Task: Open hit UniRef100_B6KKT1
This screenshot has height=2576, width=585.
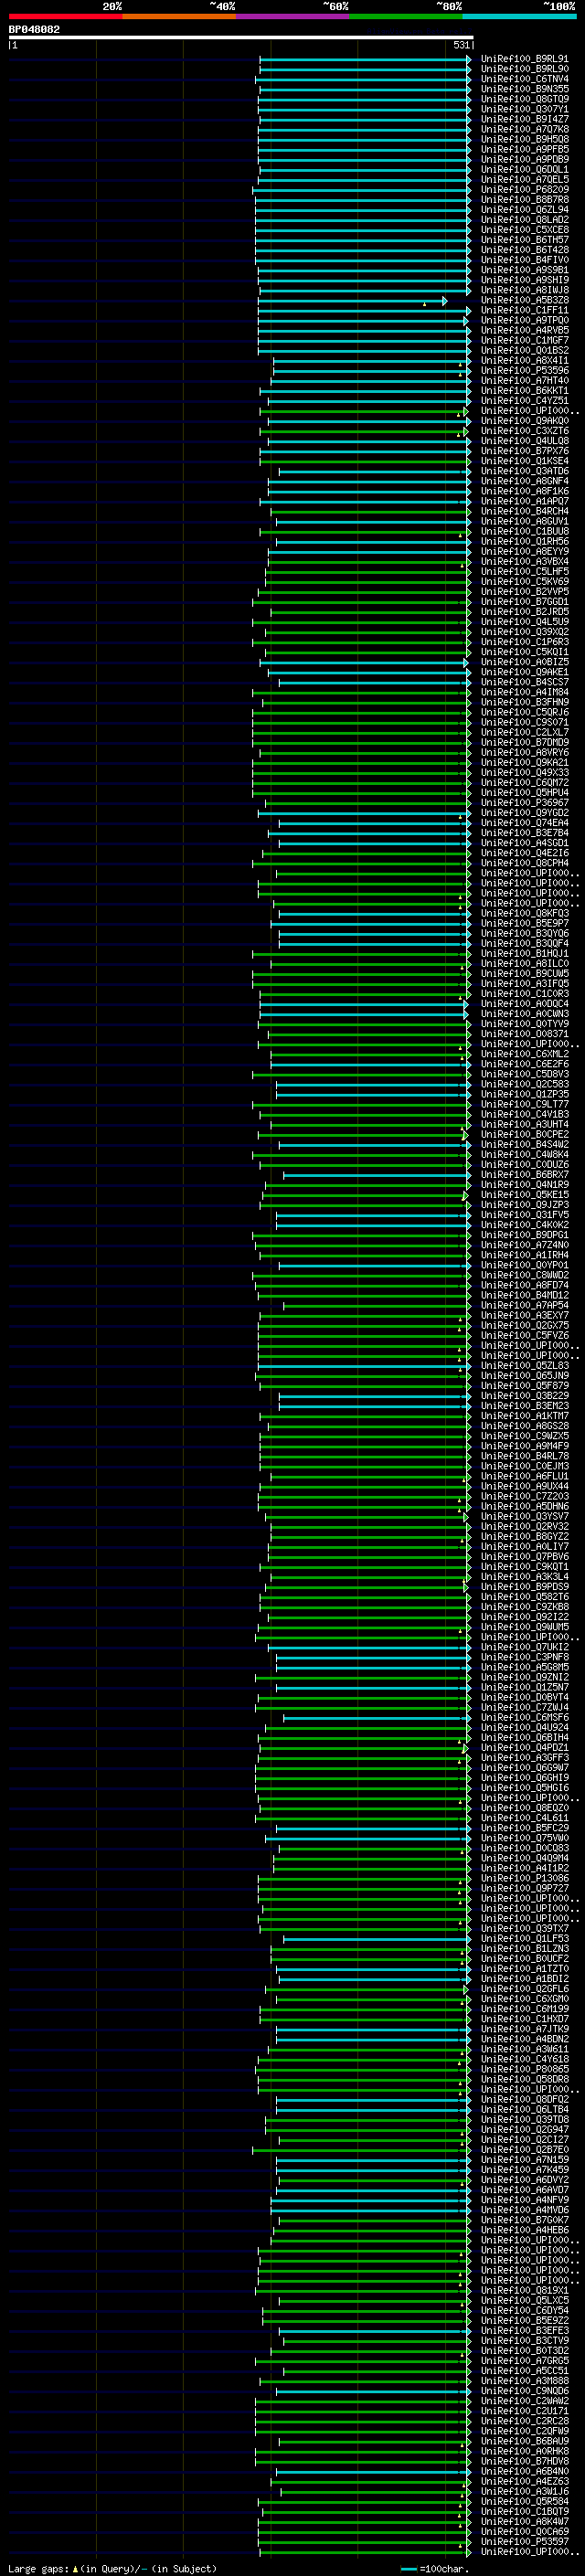Action: [x=525, y=391]
